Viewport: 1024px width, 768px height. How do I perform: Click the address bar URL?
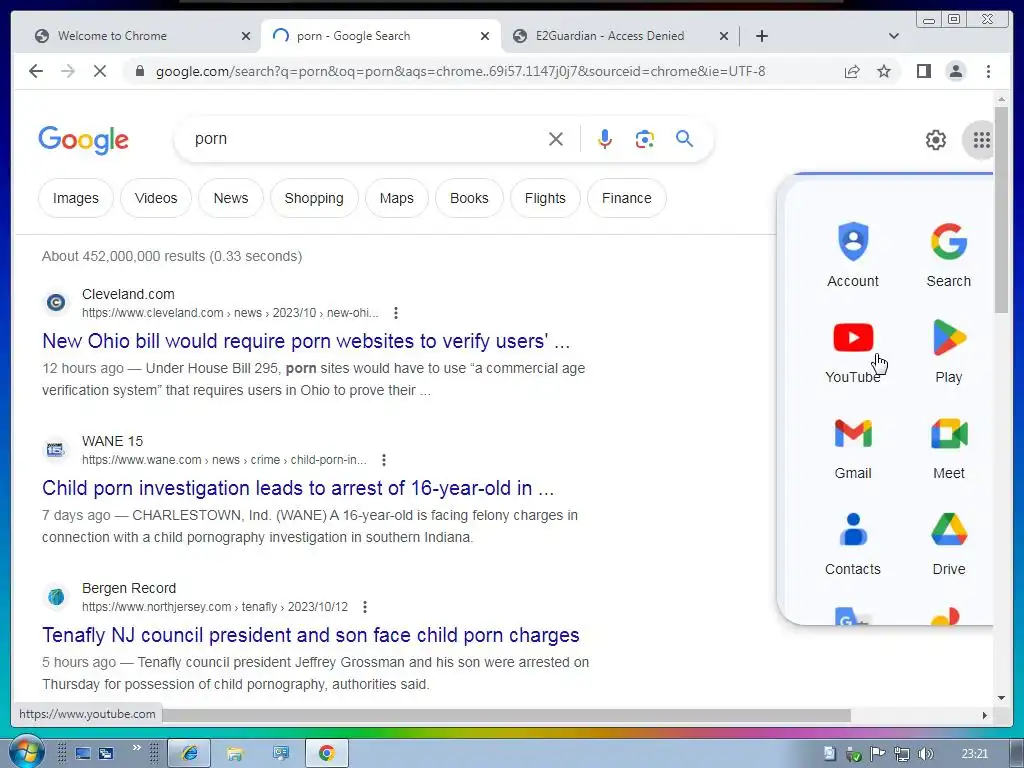pos(460,71)
